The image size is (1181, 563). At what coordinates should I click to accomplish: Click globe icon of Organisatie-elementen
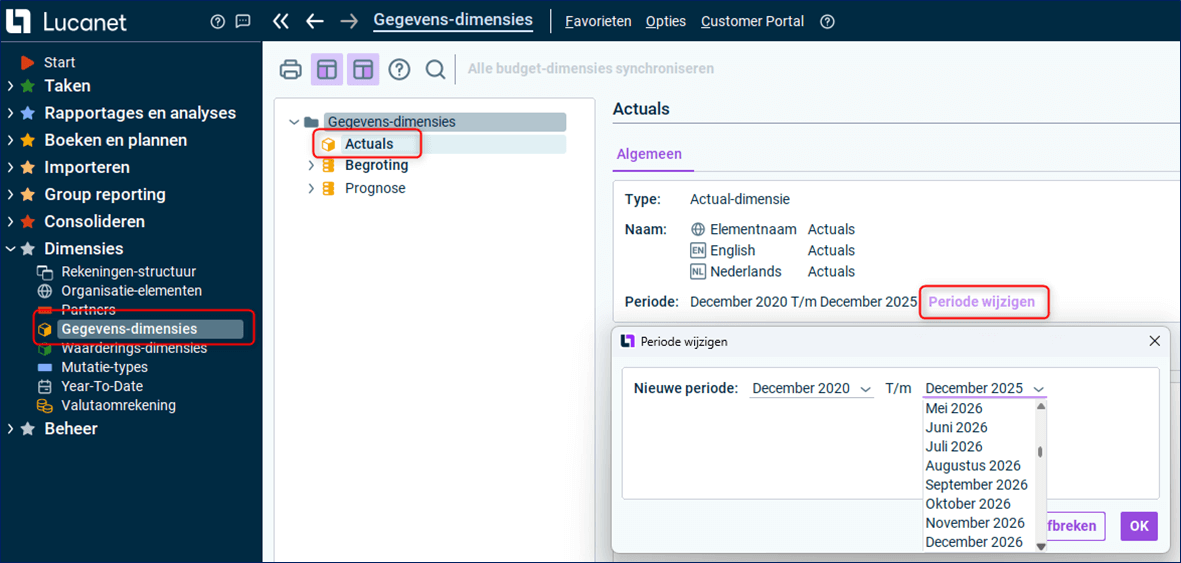pos(45,291)
